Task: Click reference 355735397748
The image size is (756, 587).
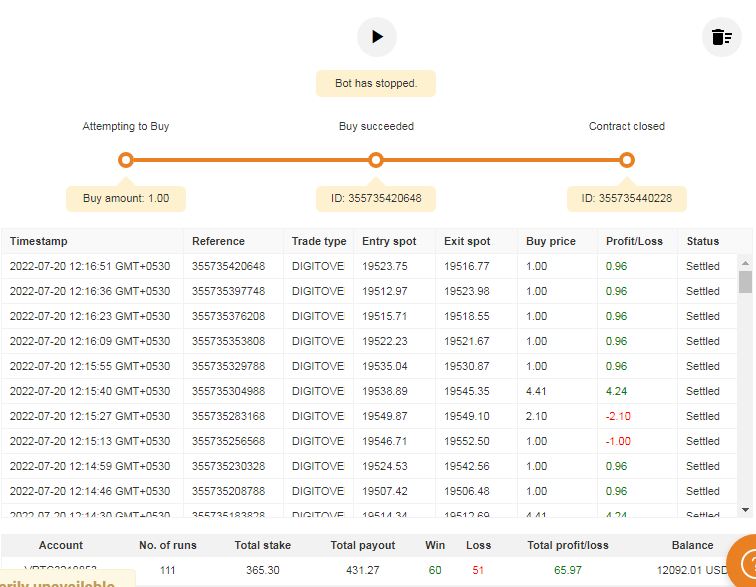Action: coord(229,291)
